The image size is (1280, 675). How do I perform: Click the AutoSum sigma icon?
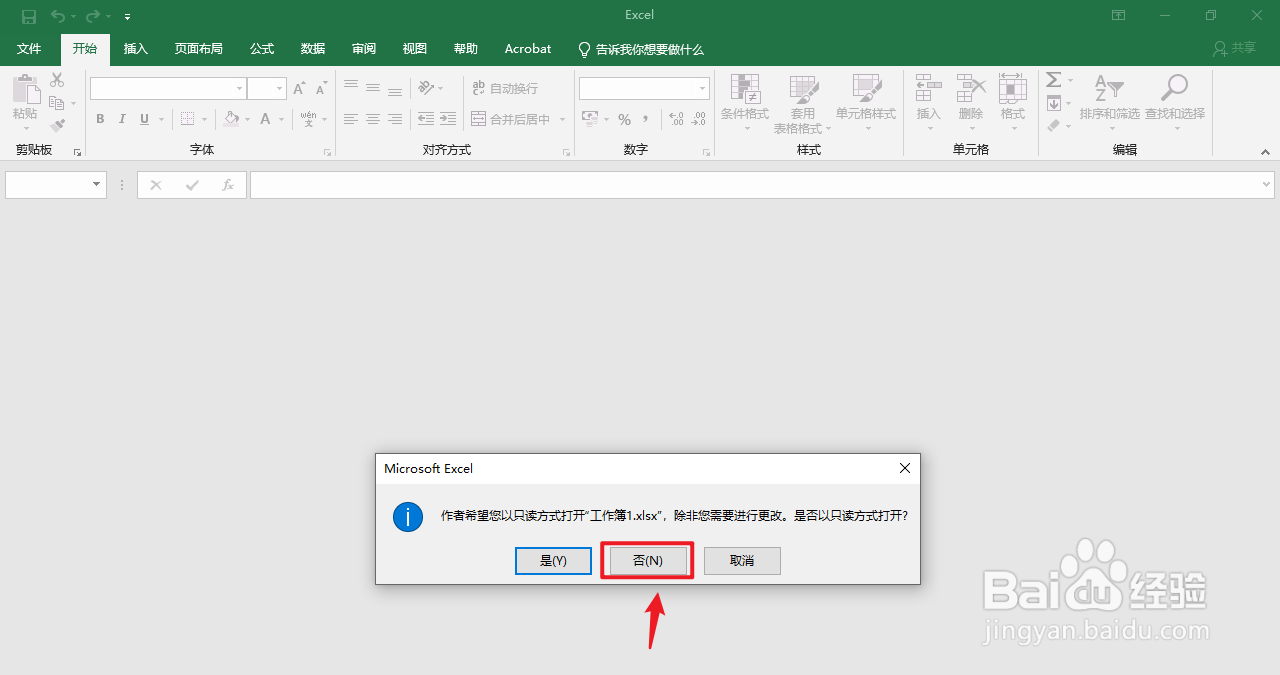(x=1054, y=80)
